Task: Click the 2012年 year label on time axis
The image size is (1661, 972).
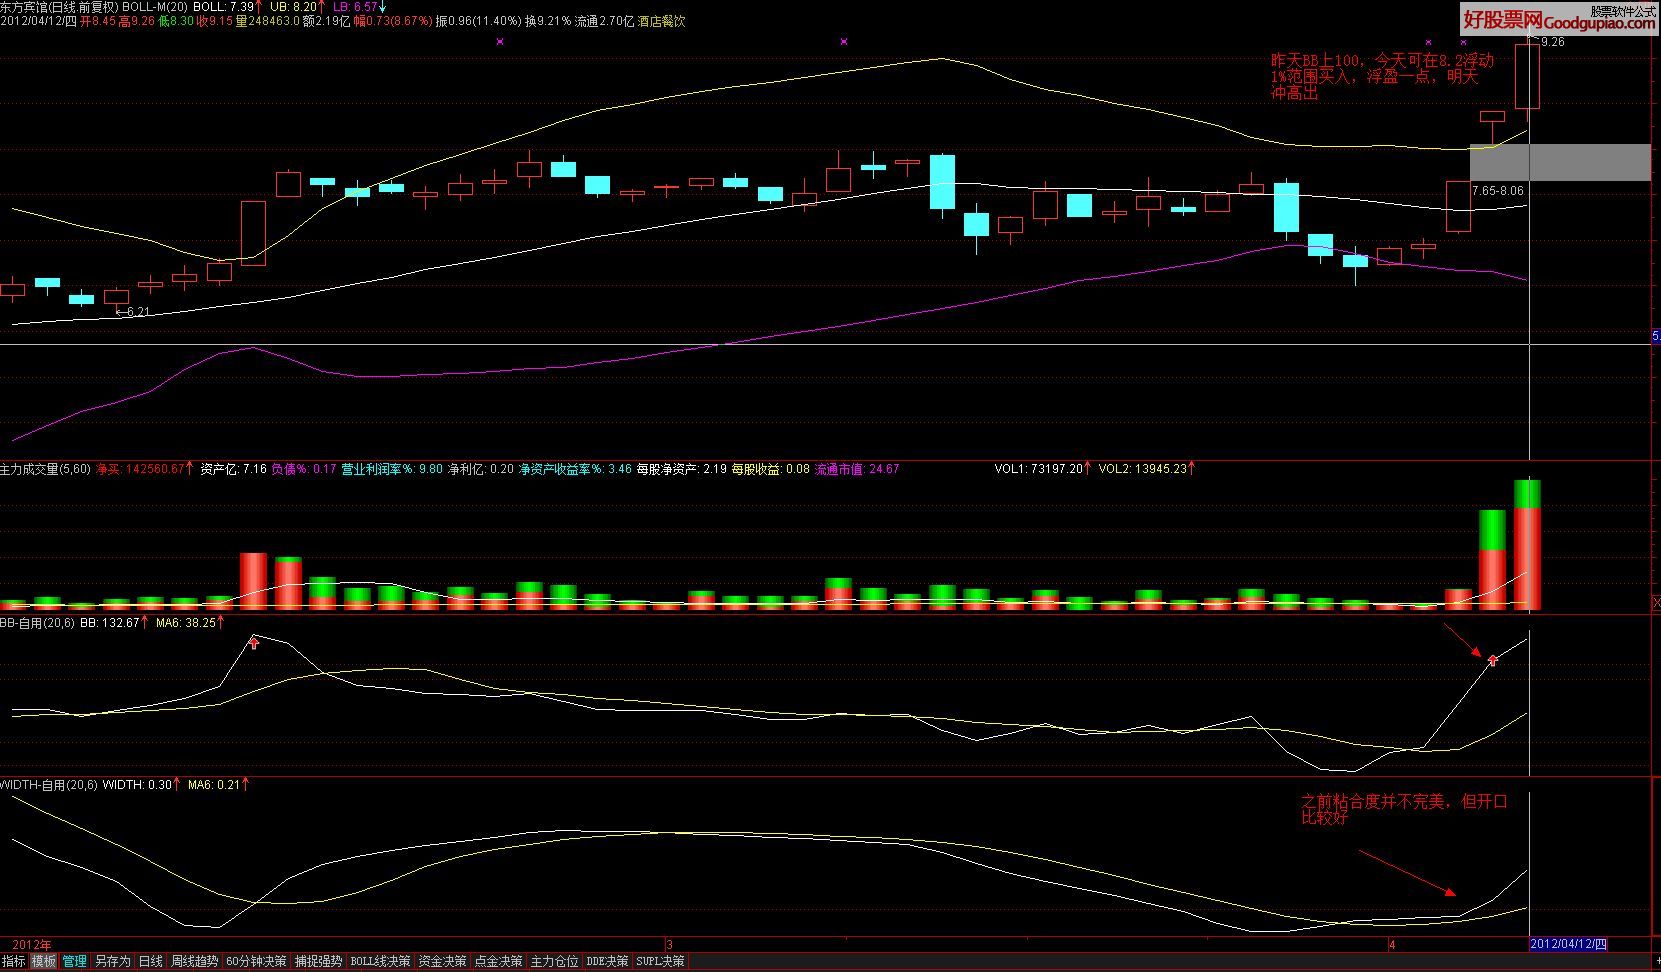Action: (30, 944)
